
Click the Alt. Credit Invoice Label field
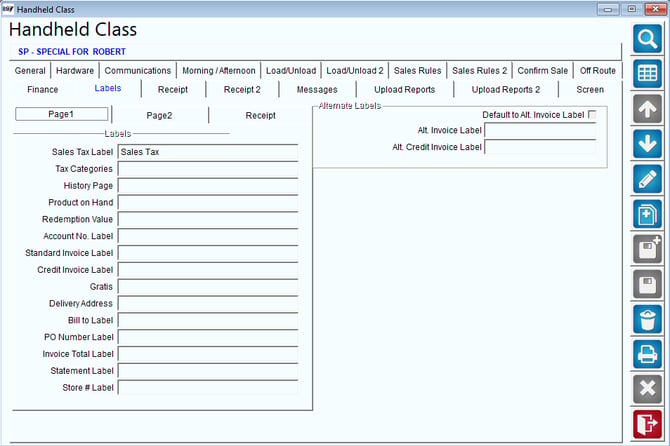(540, 147)
